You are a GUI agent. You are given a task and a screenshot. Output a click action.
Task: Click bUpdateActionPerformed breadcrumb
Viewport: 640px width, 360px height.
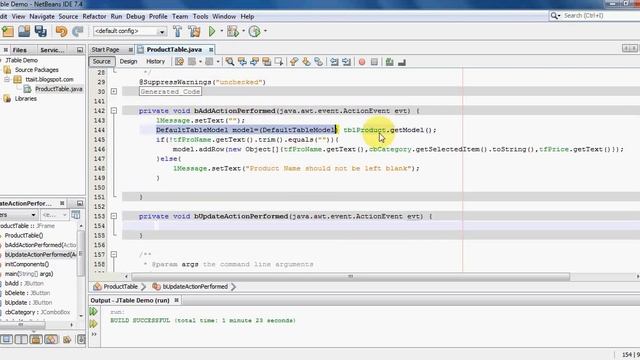tap(195, 287)
